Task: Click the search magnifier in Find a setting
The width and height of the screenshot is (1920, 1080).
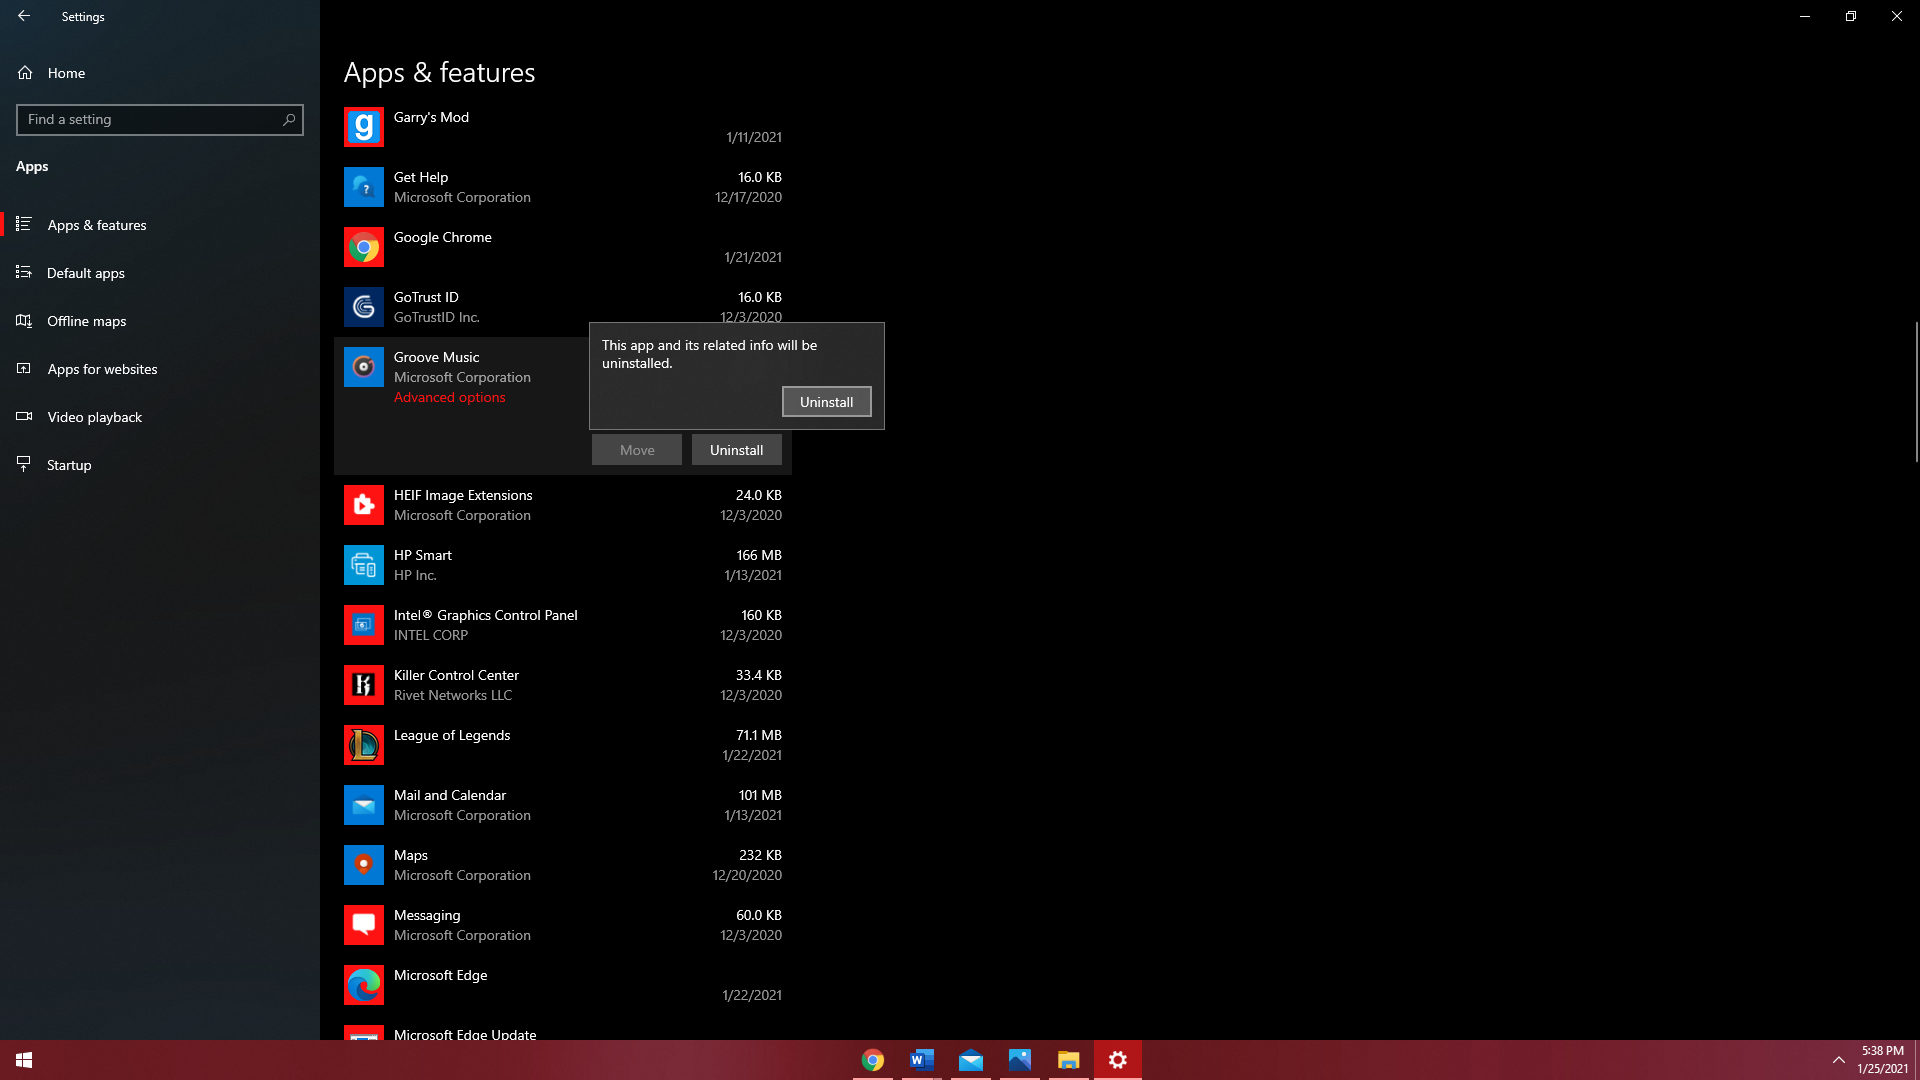Action: [289, 120]
